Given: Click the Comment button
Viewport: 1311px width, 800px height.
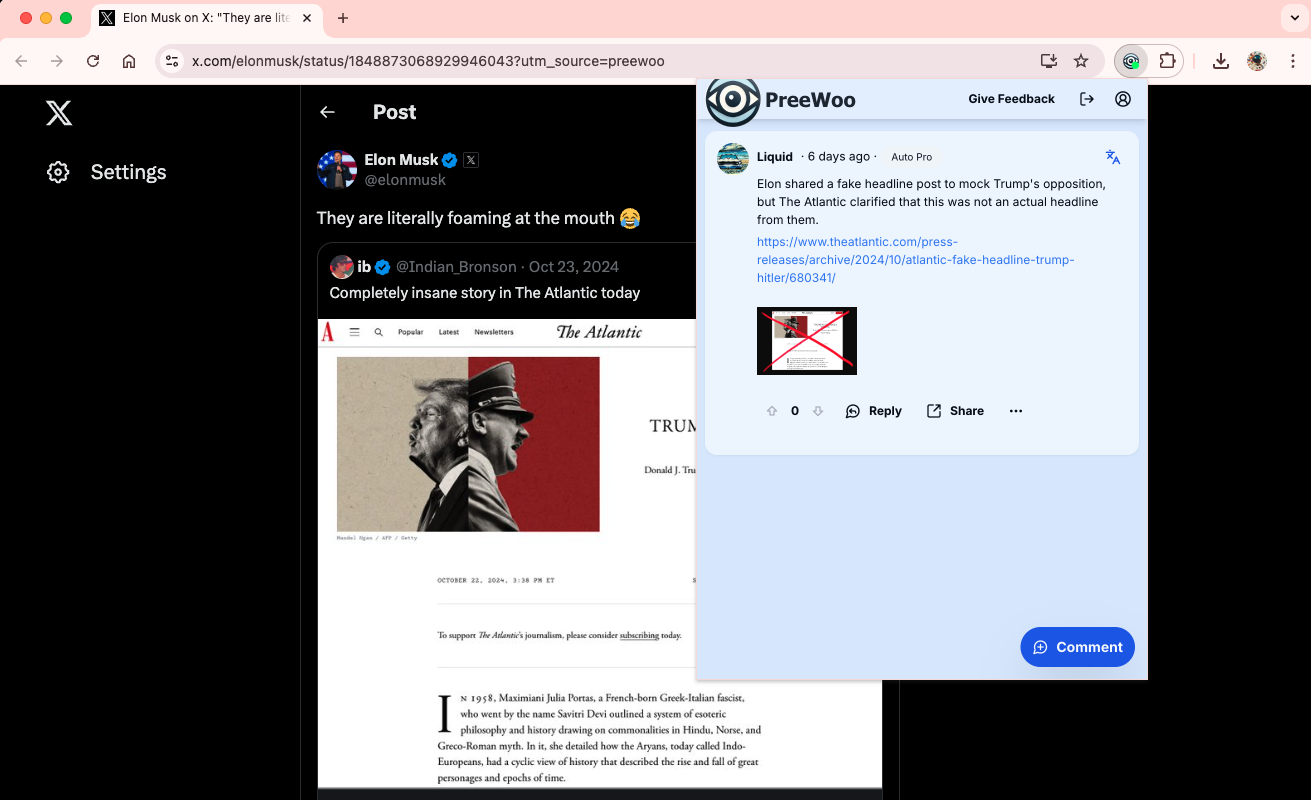Looking at the screenshot, I should pyautogui.click(x=1077, y=647).
